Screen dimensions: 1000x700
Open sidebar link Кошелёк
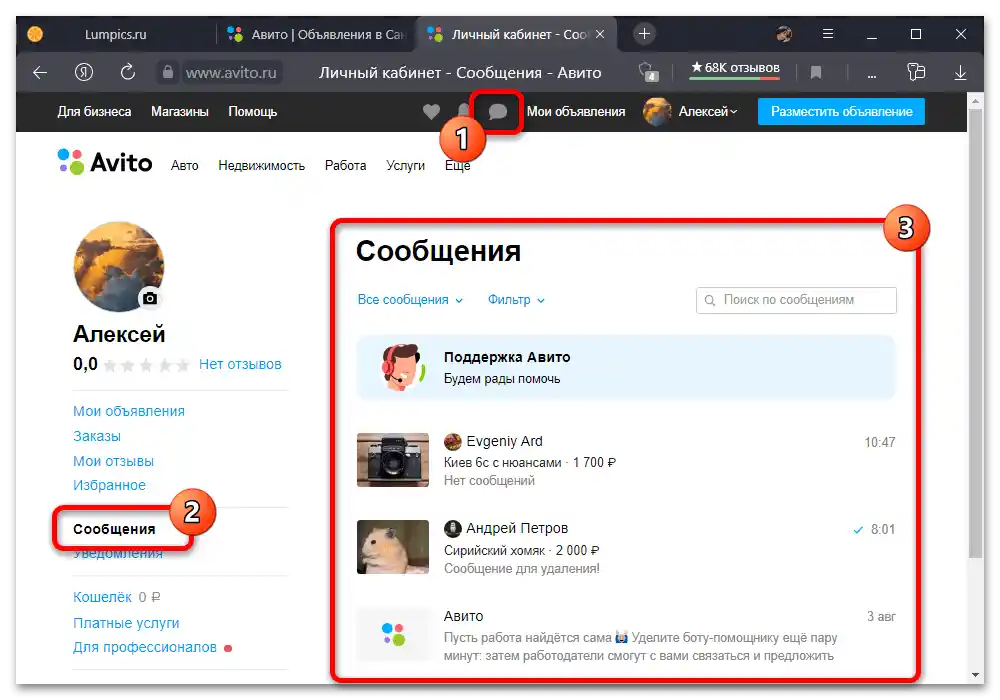(x=102, y=597)
